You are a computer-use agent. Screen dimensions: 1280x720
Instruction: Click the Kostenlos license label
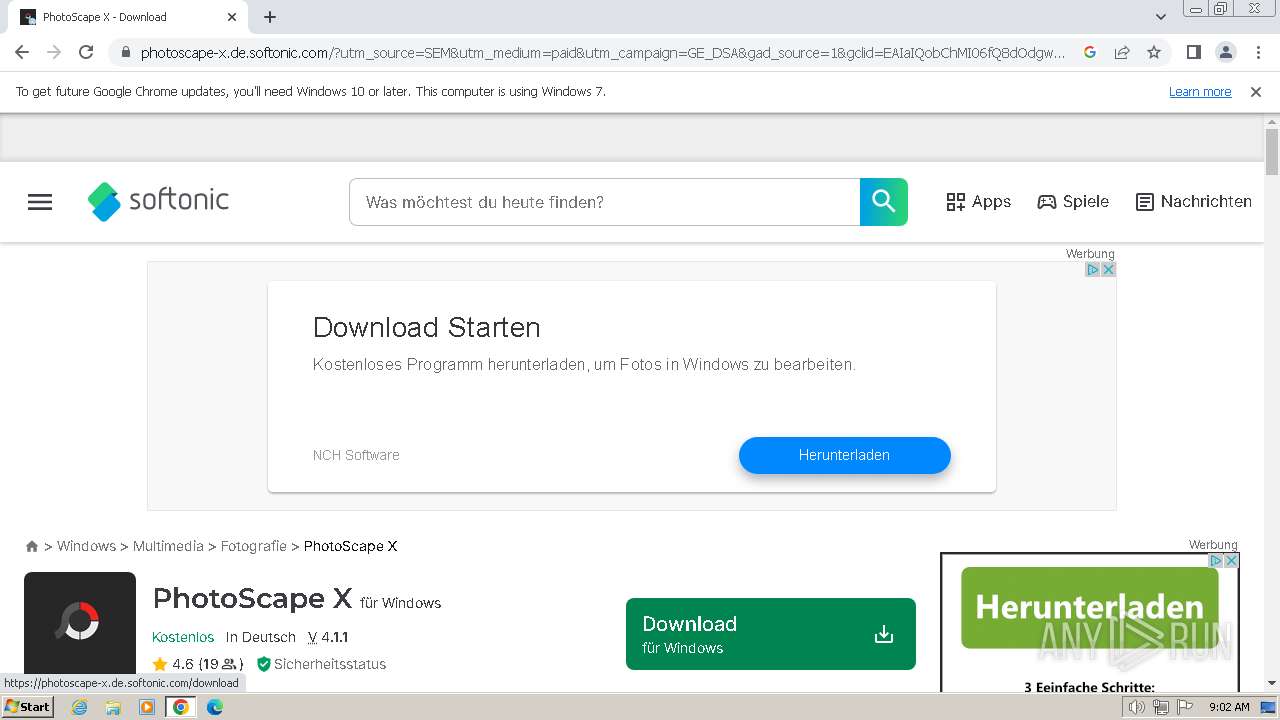point(183,637)
